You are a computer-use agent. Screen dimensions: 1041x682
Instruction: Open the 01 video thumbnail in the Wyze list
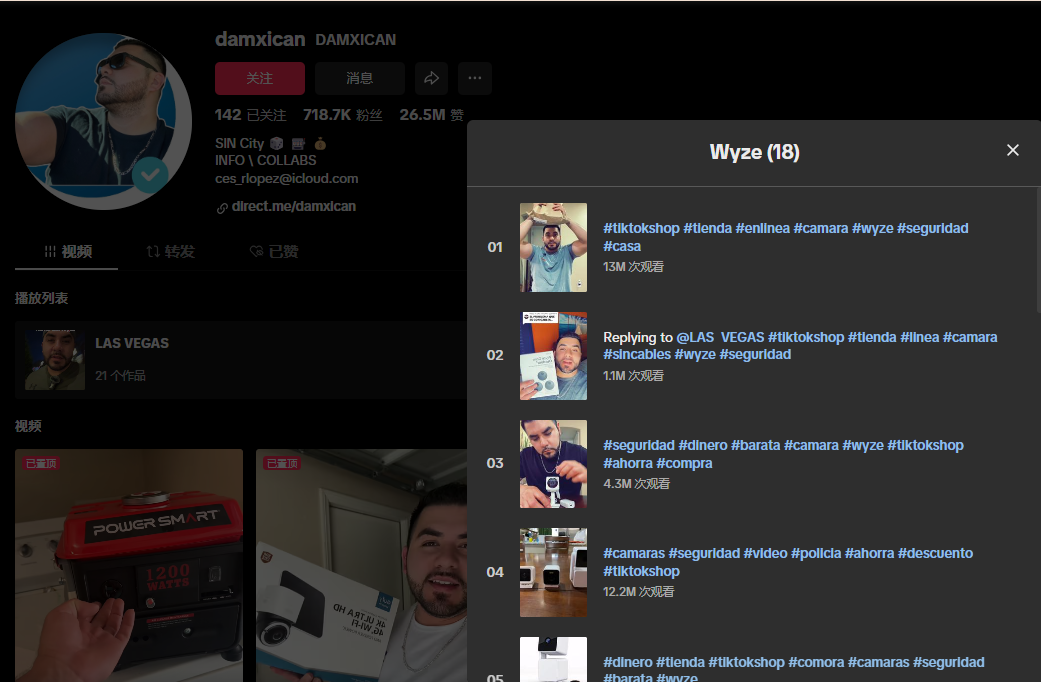[x=553, y=248]
